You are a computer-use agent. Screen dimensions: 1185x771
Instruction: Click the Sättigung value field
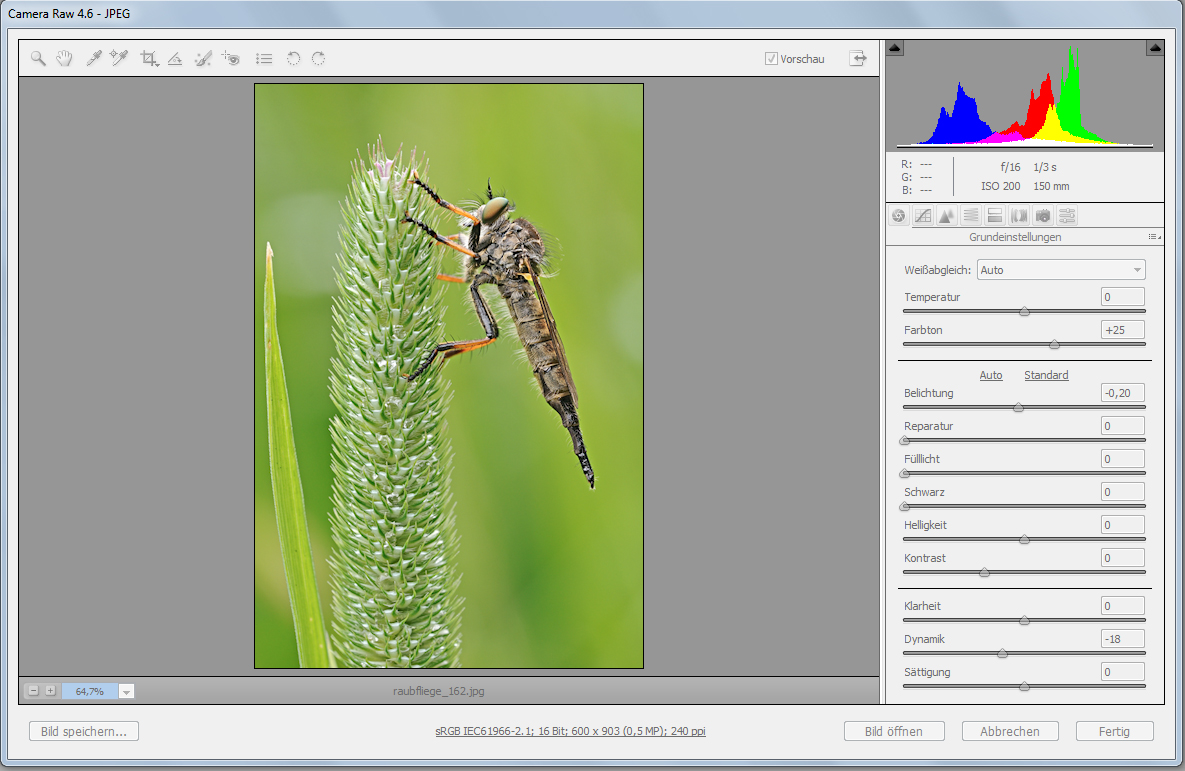tap(1122, 672)
